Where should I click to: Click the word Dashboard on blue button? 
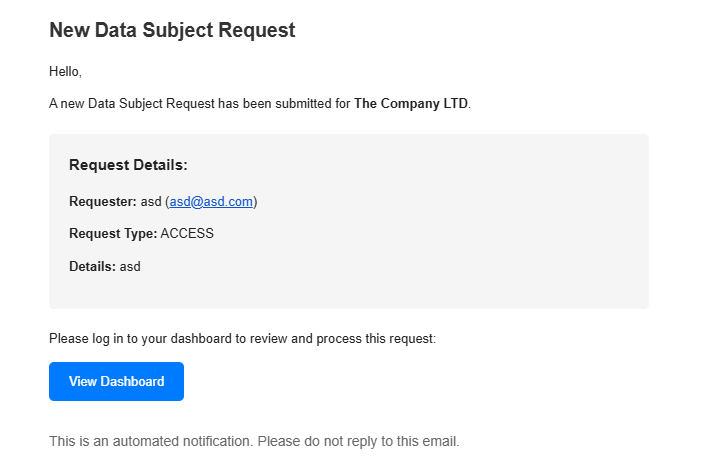(x=132, y=382)
